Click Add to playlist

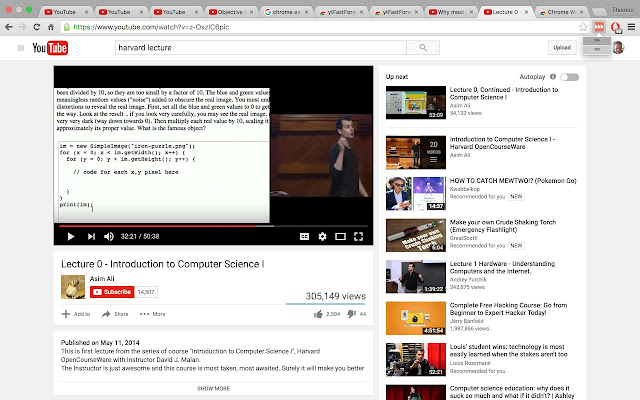click(76, 314)
